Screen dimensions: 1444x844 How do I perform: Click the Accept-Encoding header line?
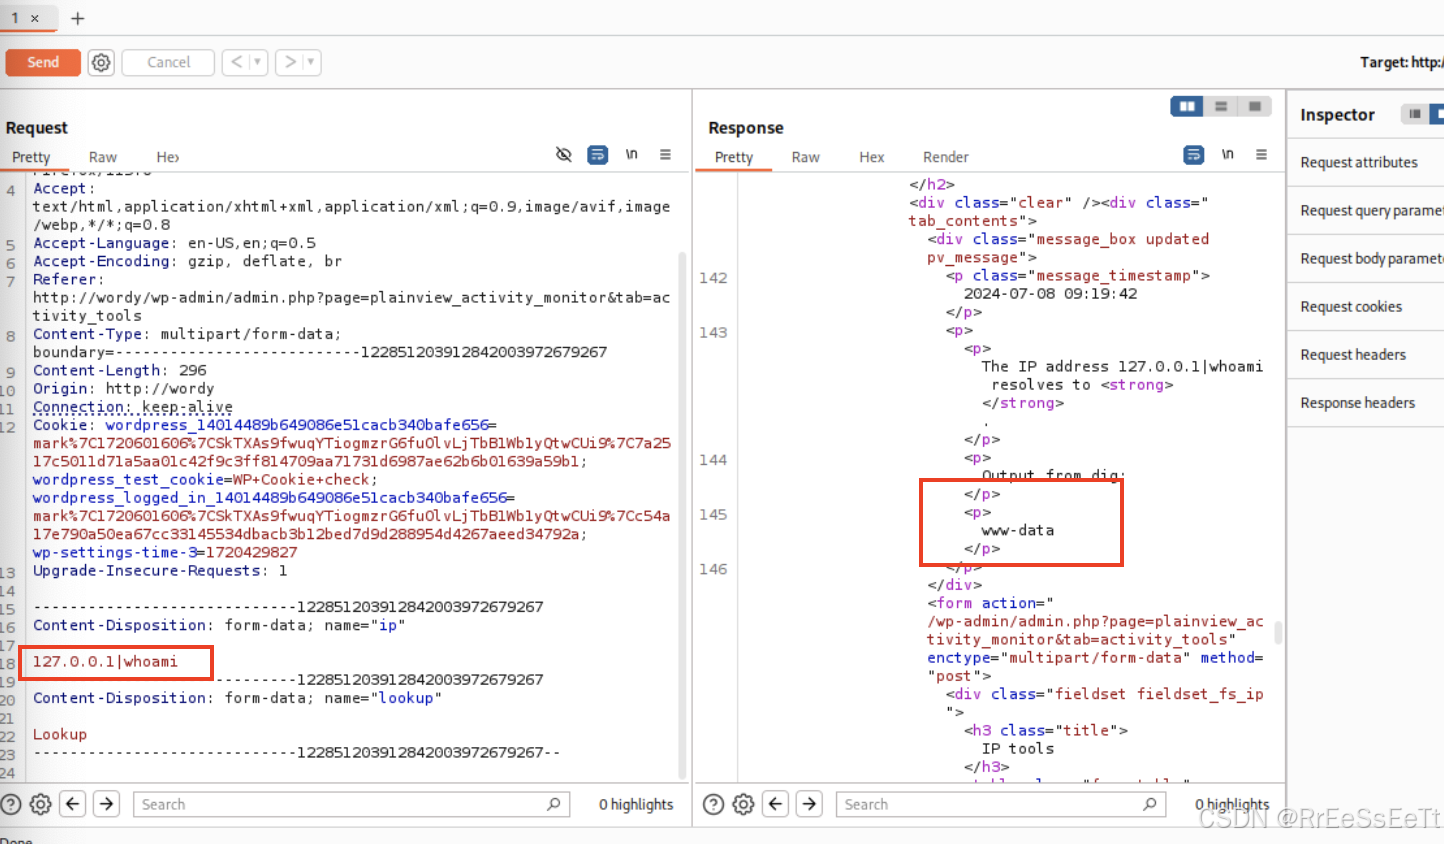(x=187, y=261)
